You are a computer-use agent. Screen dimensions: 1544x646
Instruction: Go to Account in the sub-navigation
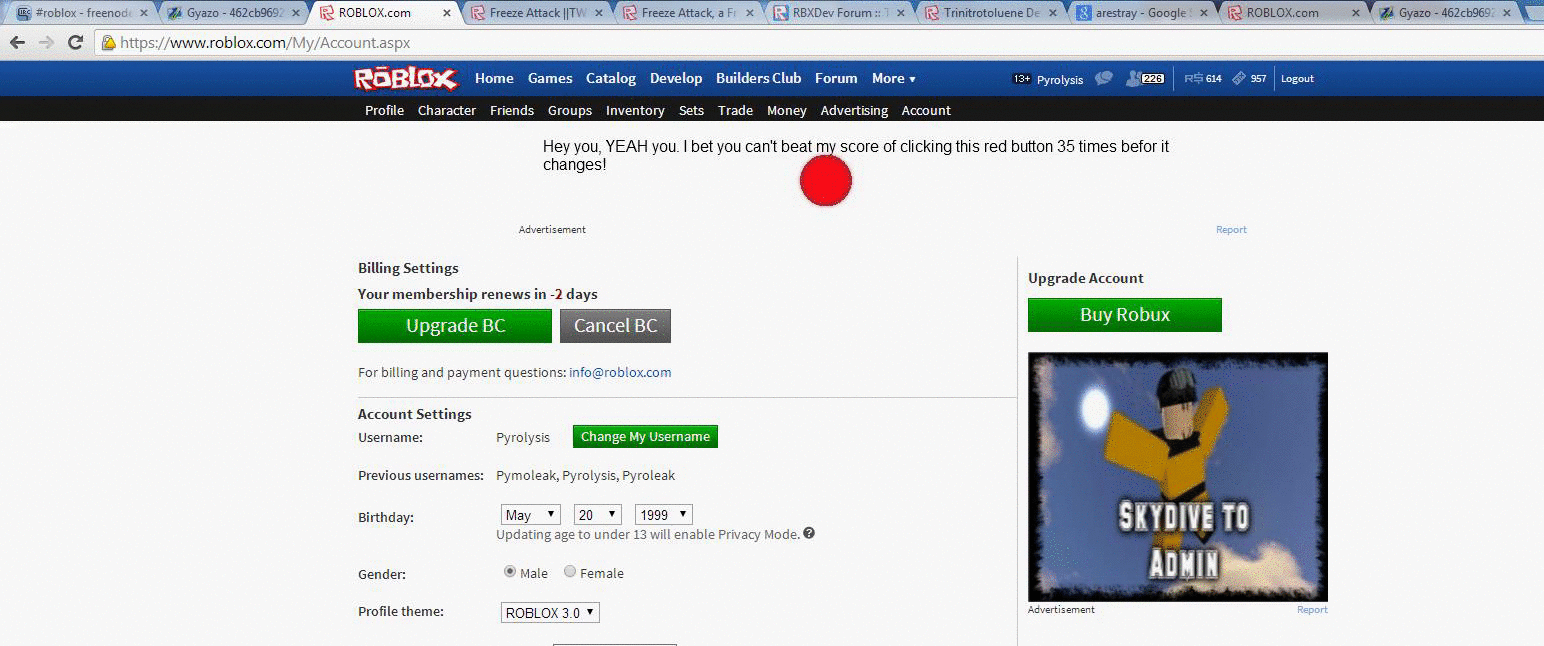[926, 110]
